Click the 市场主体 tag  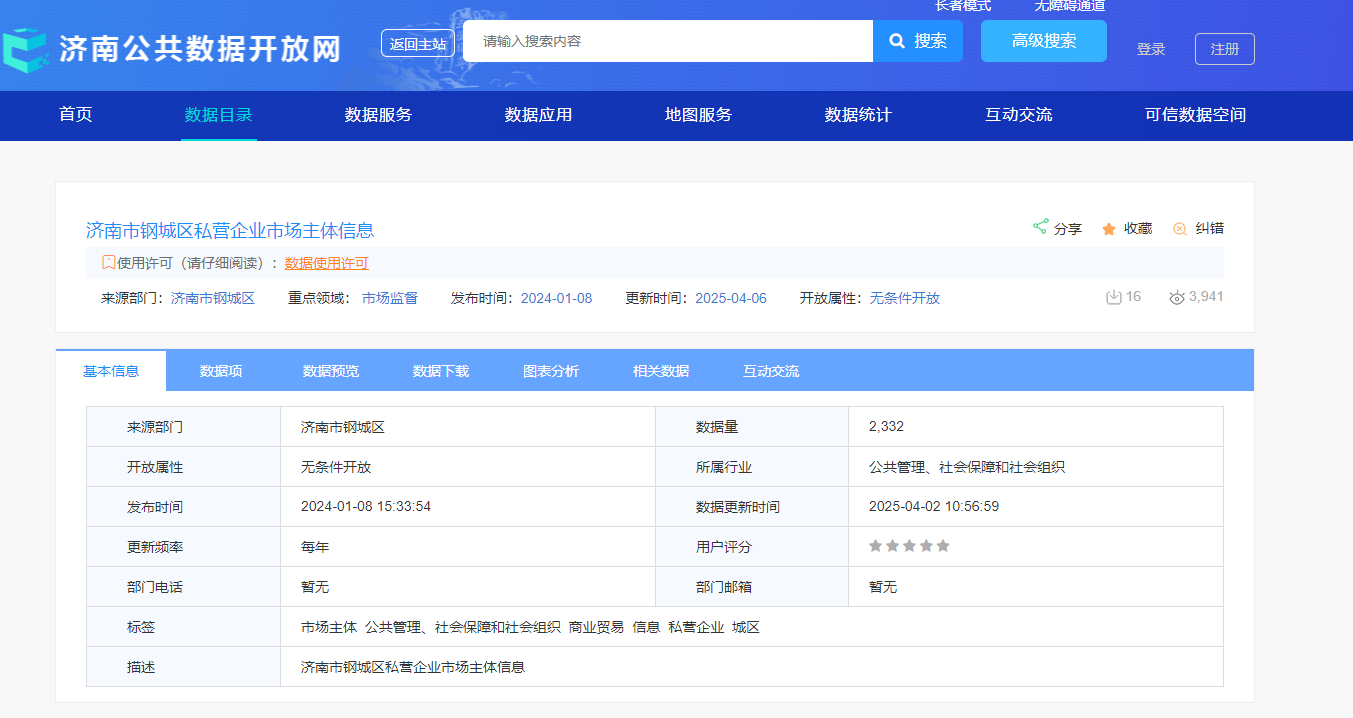329,627
